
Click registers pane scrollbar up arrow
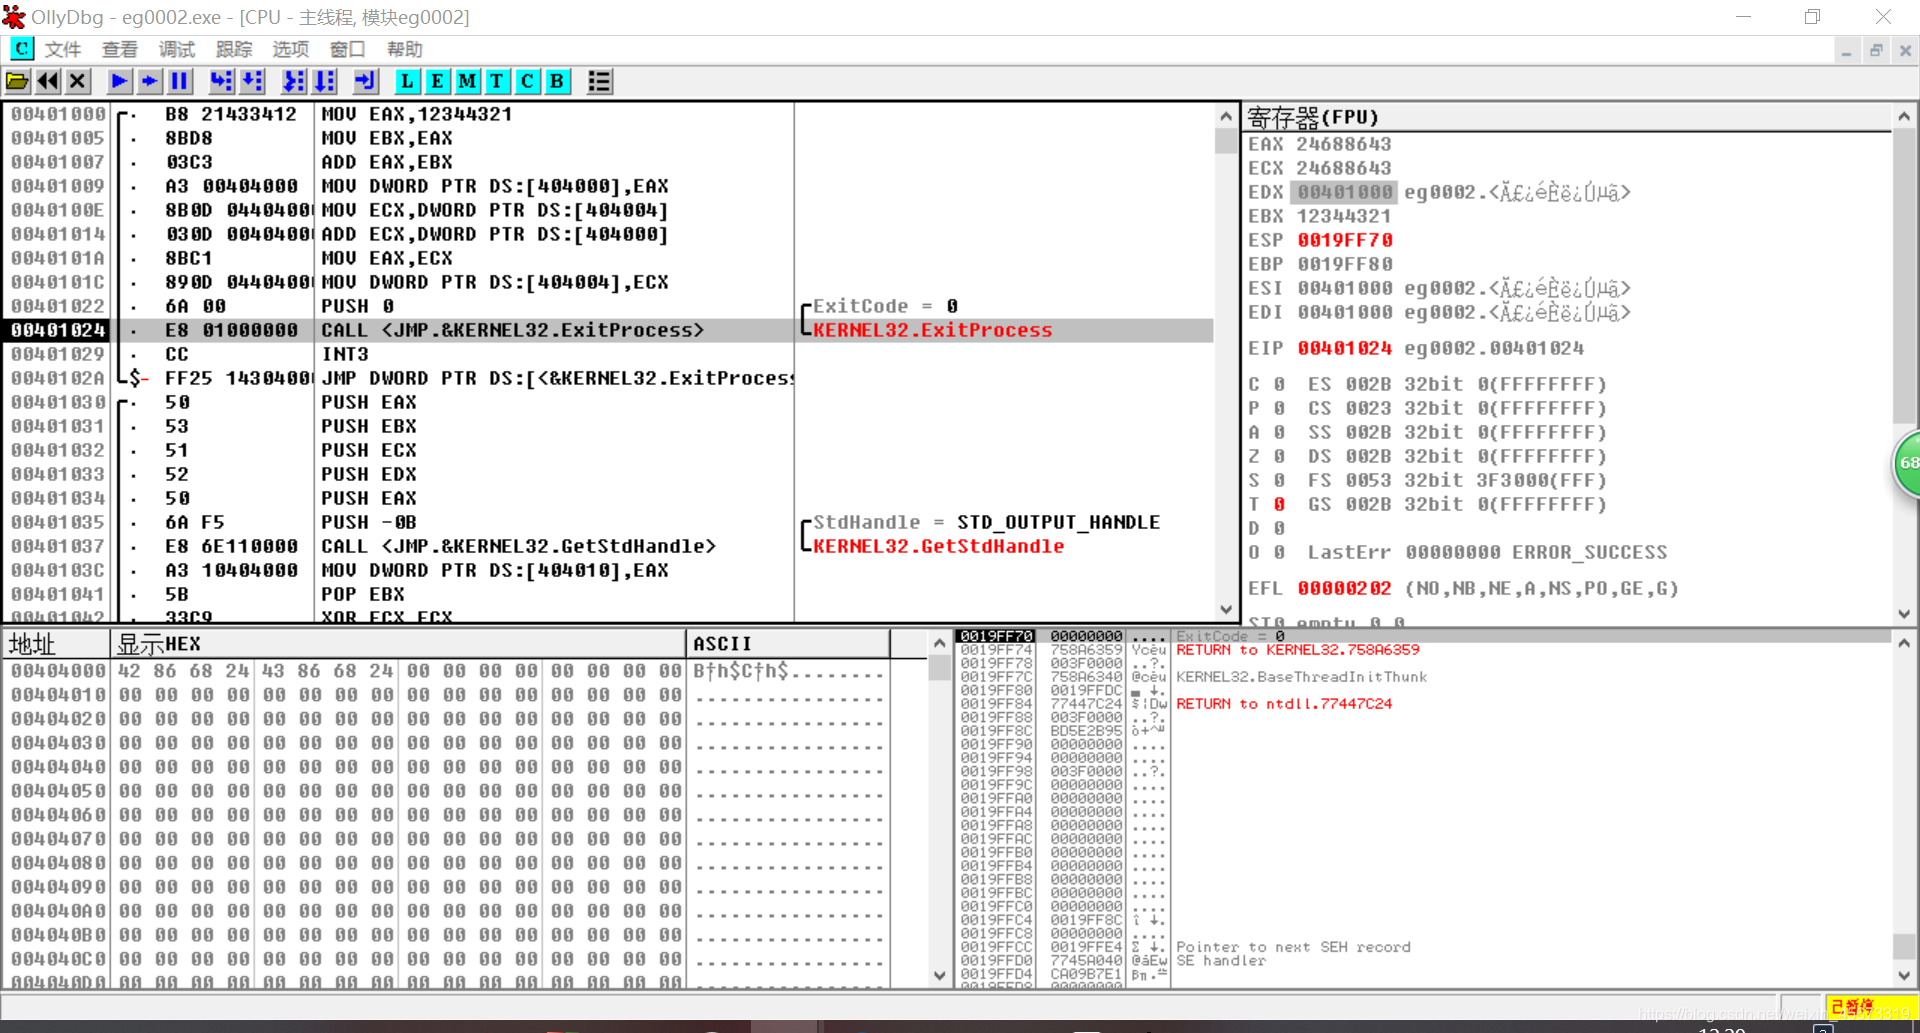point(1904,116)
